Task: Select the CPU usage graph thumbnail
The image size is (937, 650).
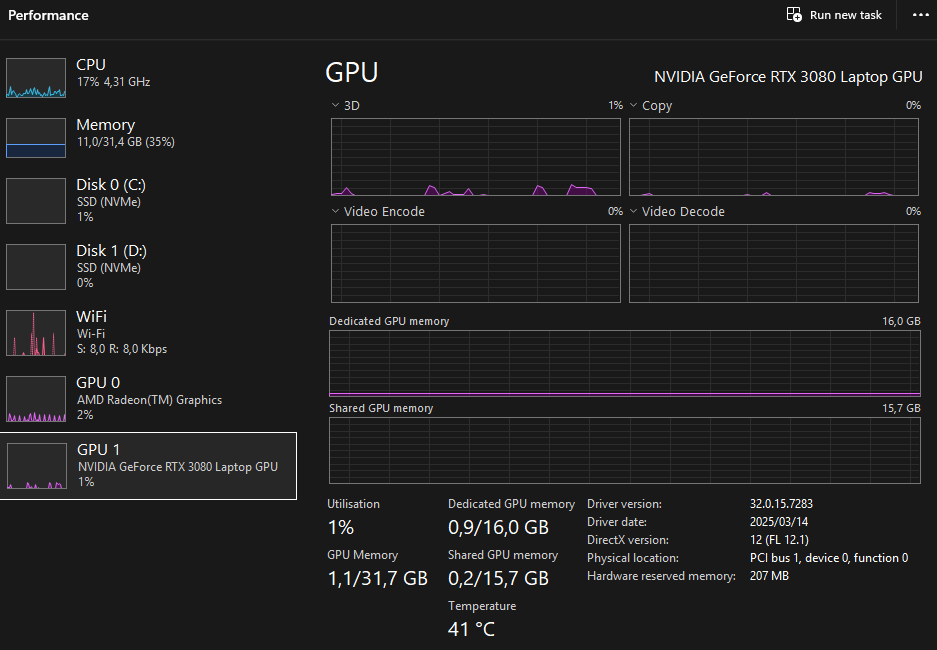Action: [x=35, y=78]
